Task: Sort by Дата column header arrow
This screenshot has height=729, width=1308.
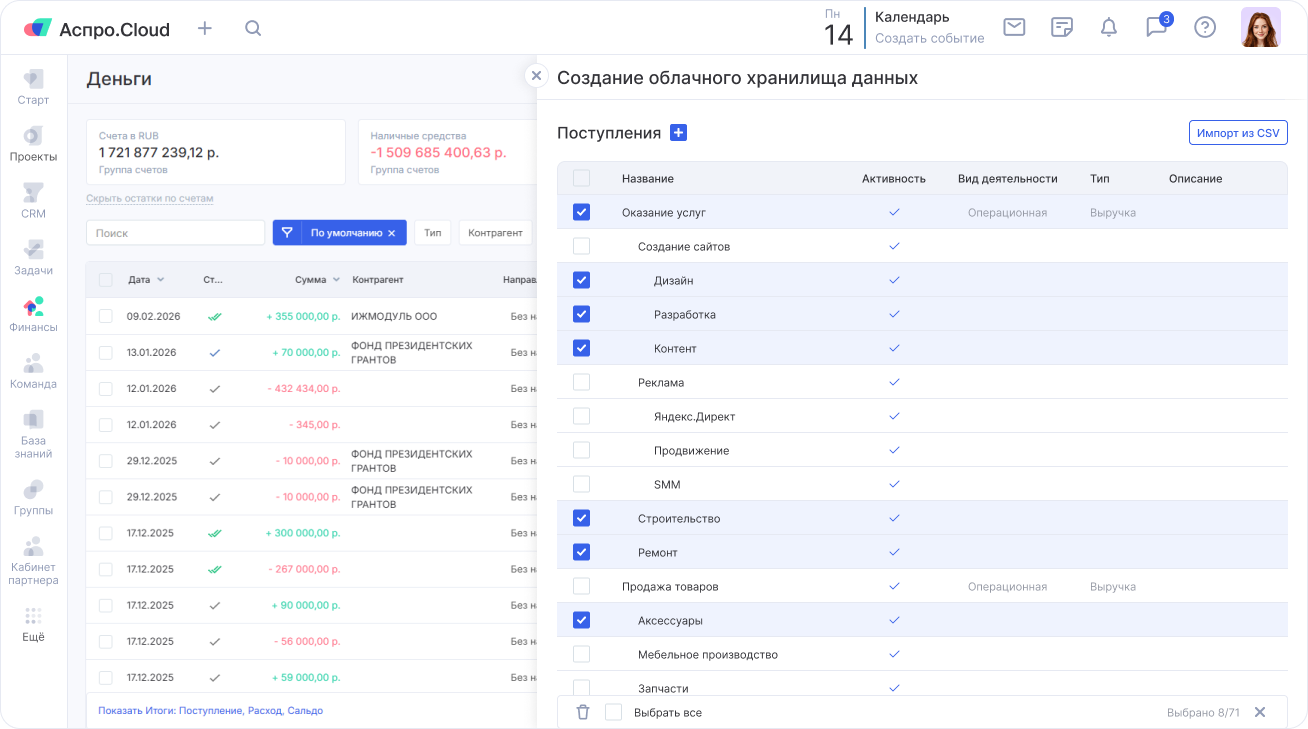Action: (x=160, y=280)
